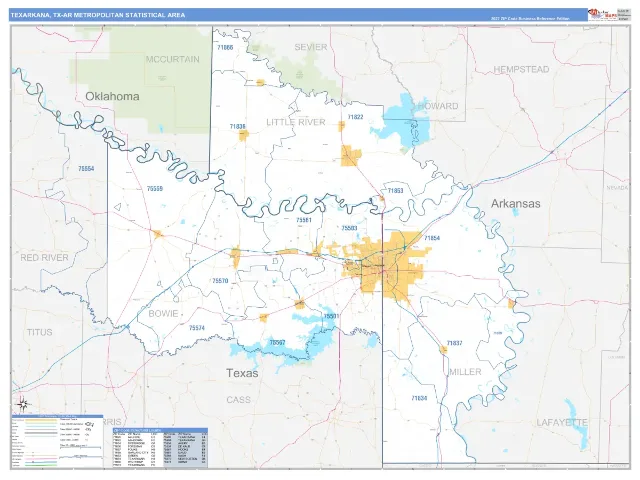Click the 'TITUS' county label

coord(40,332)
